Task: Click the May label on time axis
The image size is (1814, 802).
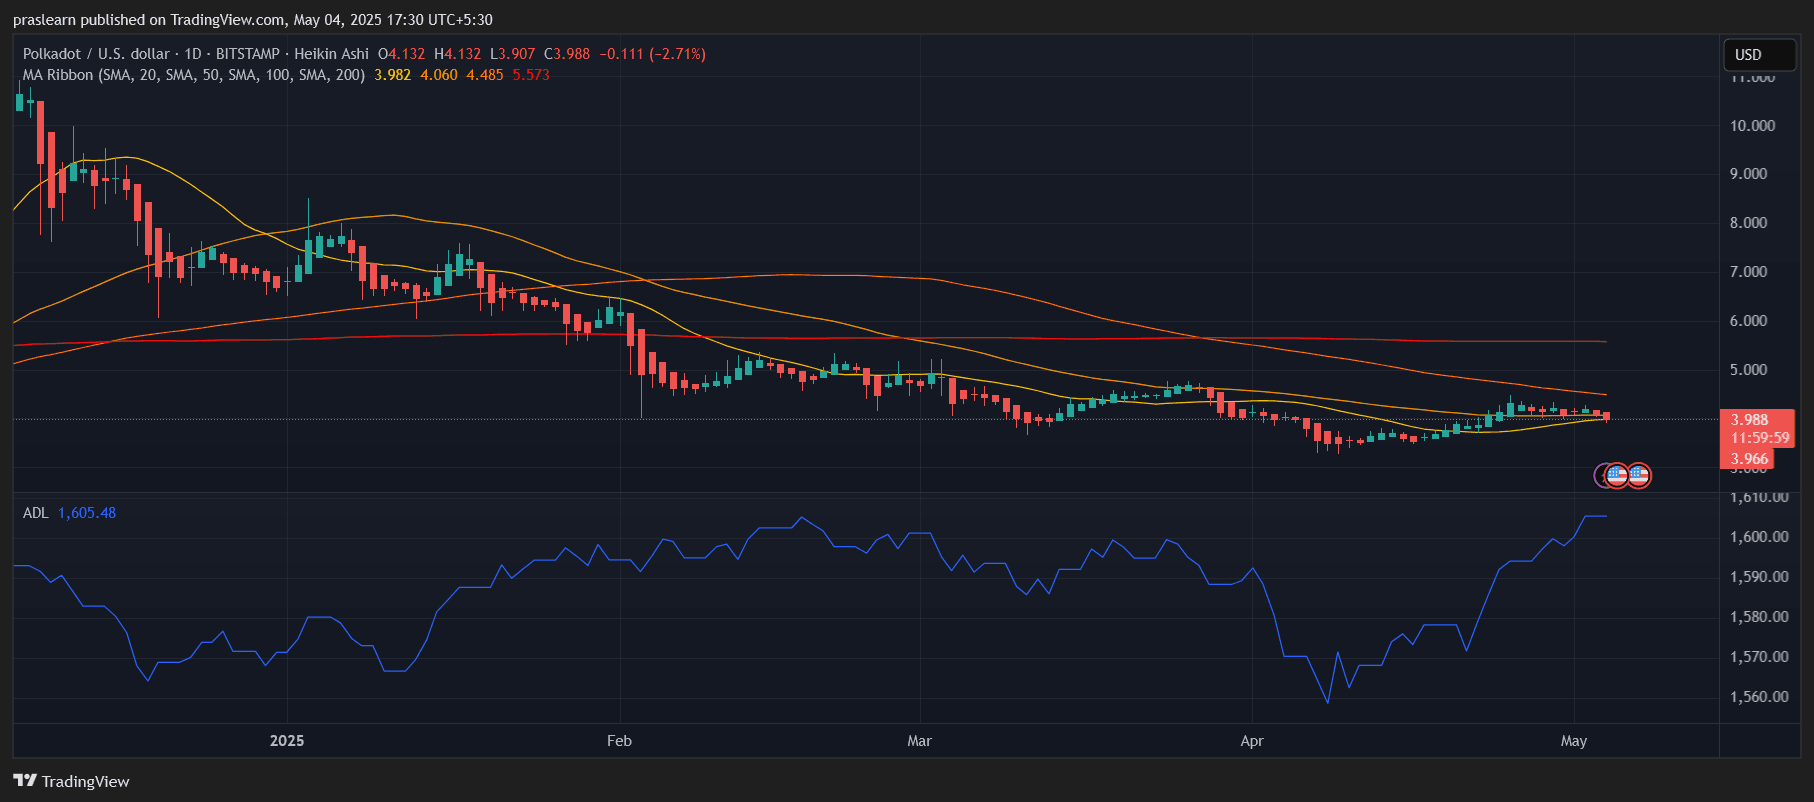Action: point(1573,741)
